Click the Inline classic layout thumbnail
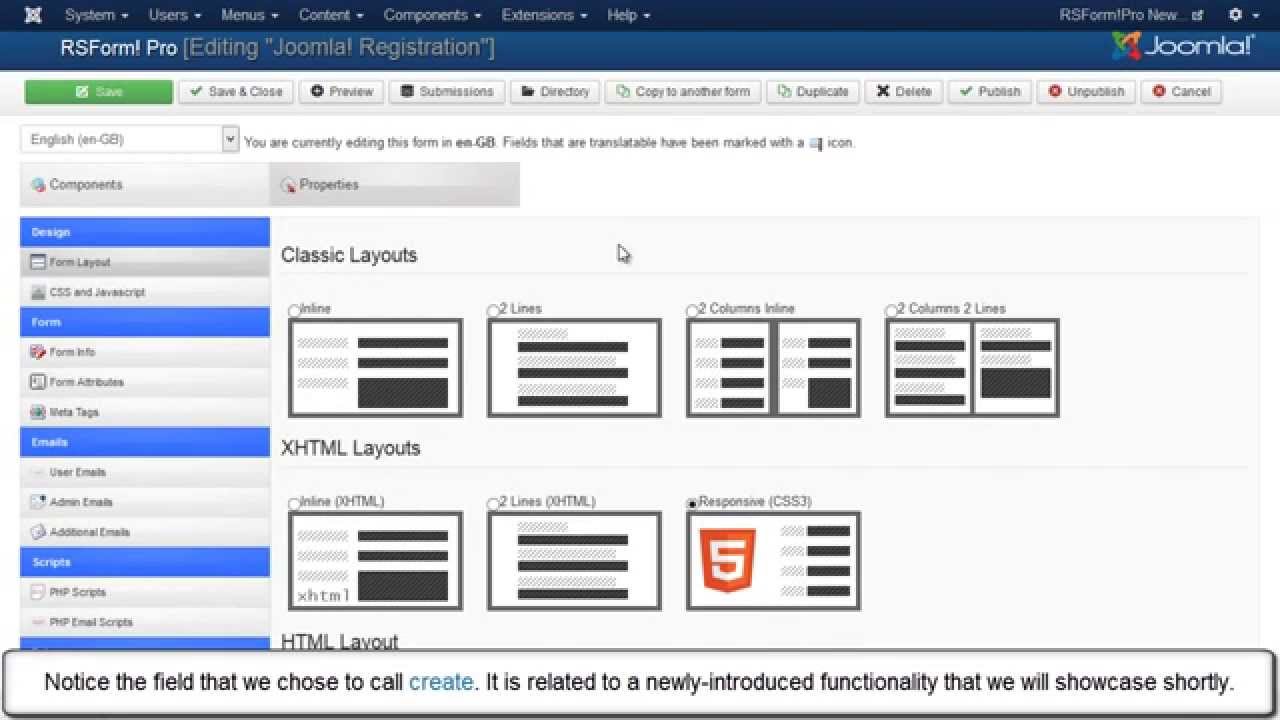Screen dimensions: 1280x720 coord(375,368)
